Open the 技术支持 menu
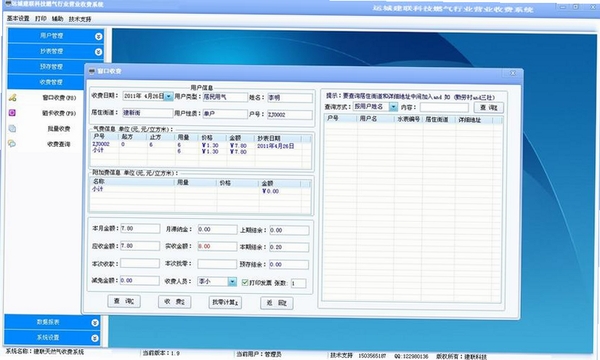Viewport: 600px width, 360px height. [80, 19]
